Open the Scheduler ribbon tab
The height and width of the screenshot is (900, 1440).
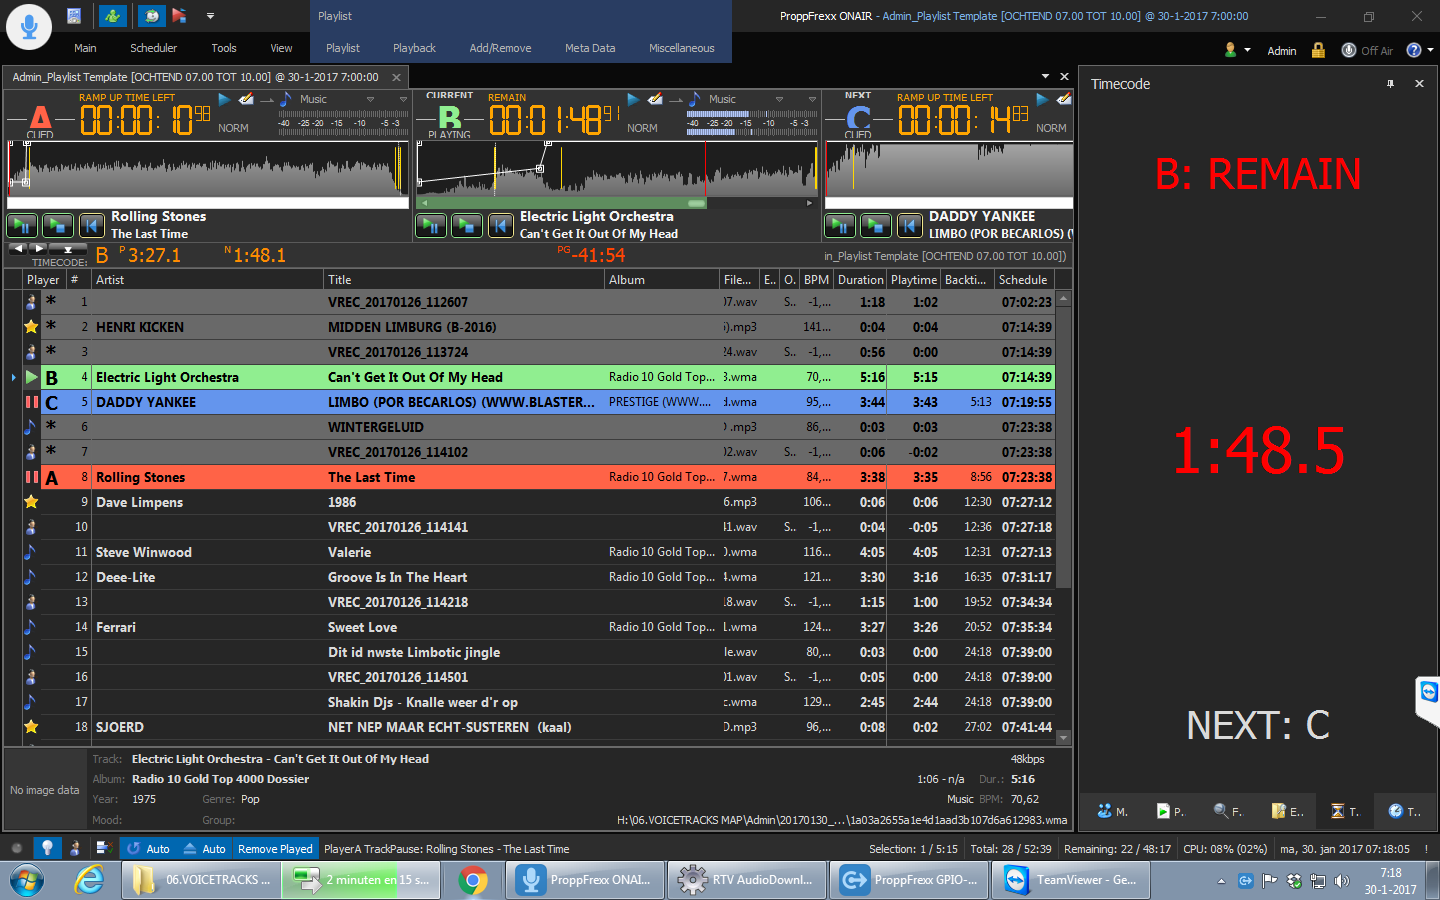(x=153, y=48)
